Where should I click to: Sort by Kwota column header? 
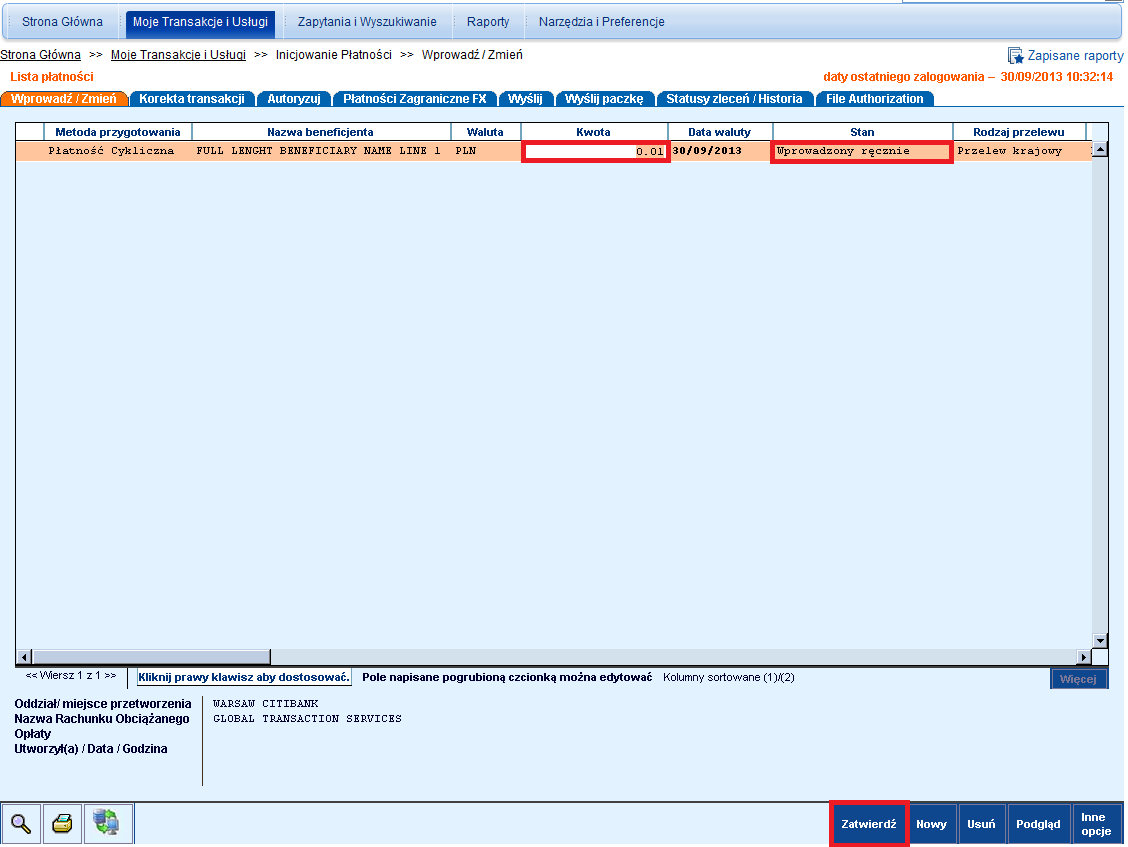point(593,132)
